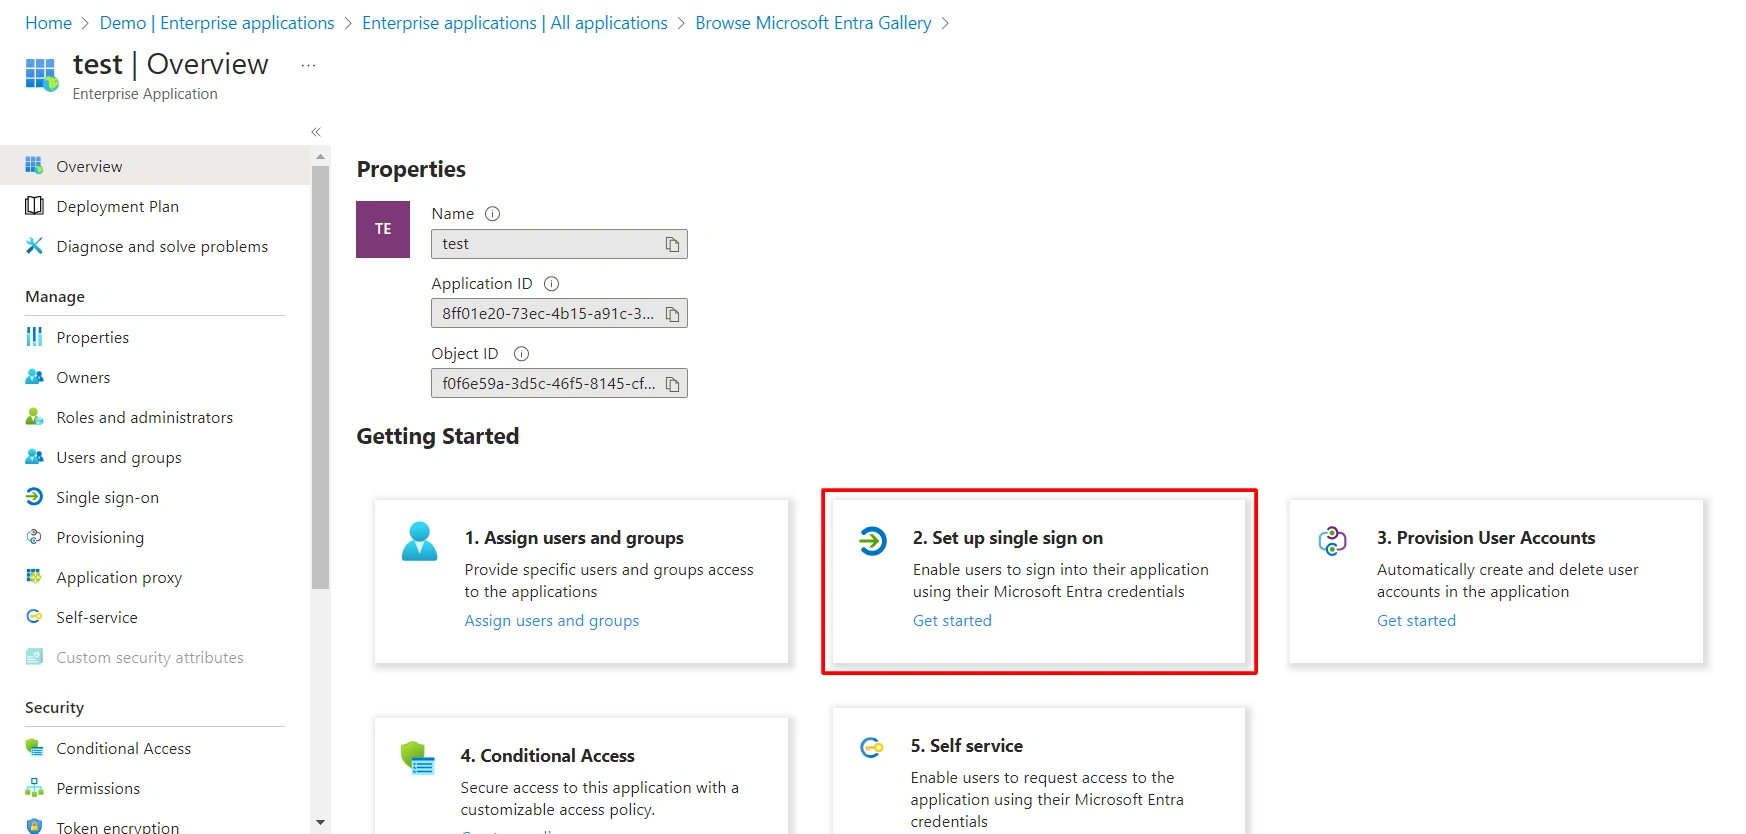Copy the Name field value icon

tap(673, 244)
